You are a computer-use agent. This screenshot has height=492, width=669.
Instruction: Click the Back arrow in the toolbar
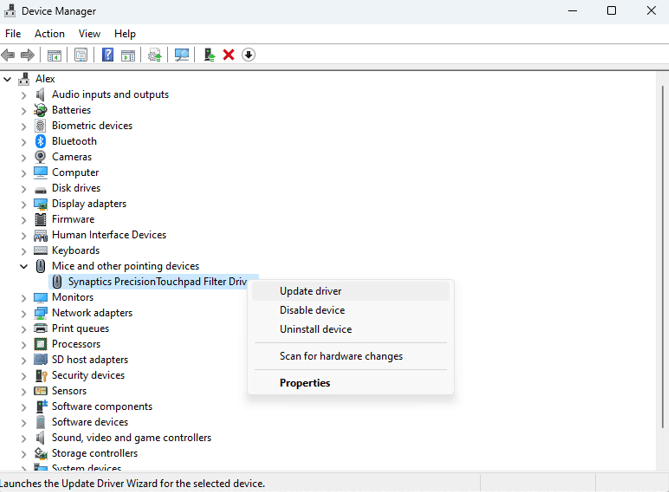pos(9,55)
